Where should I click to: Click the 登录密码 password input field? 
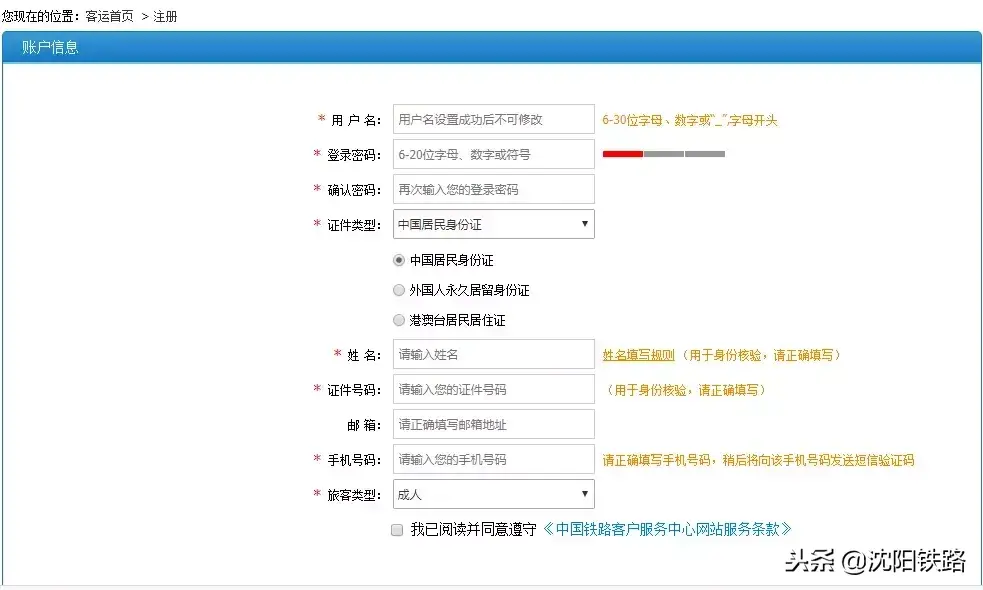tap(493, 153)
